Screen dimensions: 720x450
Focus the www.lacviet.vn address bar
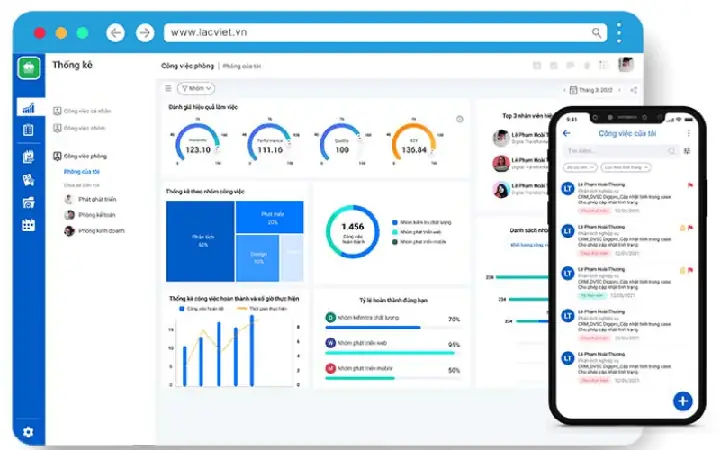[385, 33]
